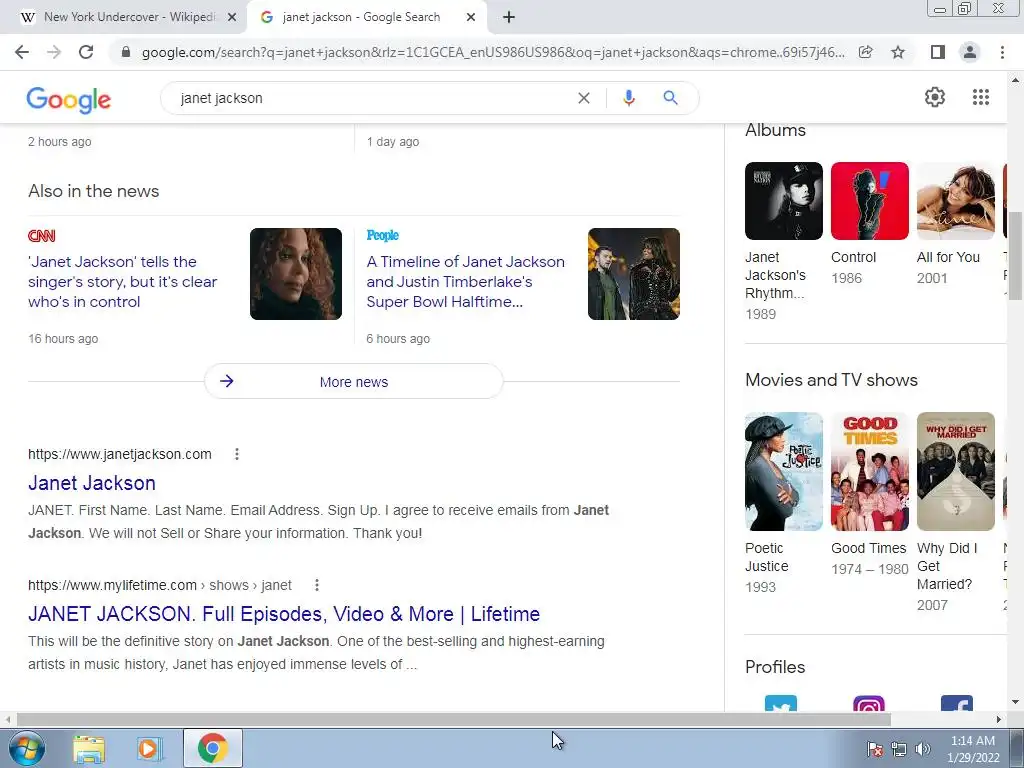This screenshot has height=768, width=1024.
Task: Open the Lifetime JANET JACKSON result
Action: (x=284, y=614)
